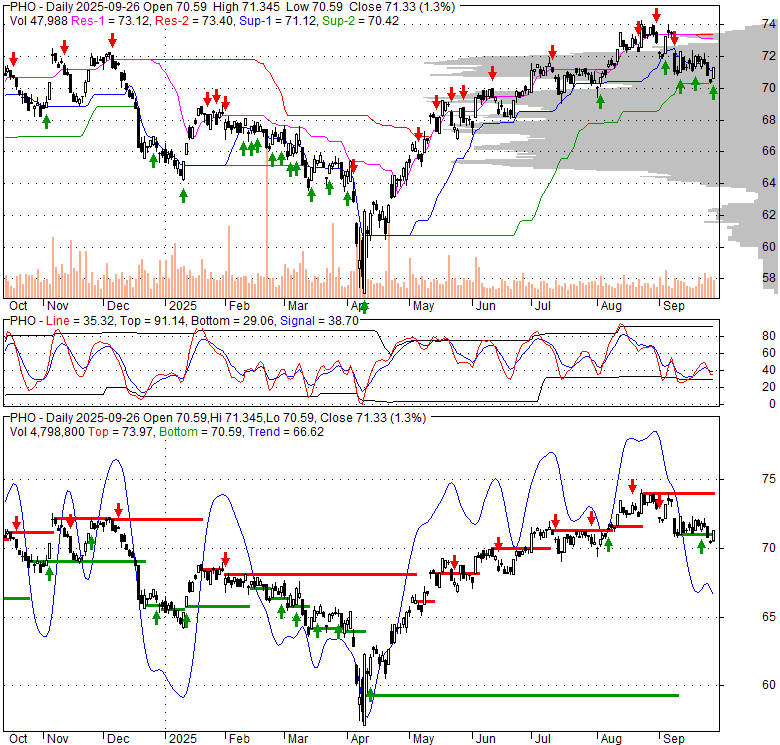The height and width of the screenshot is (745, 780).
Task: Click the 80 level on the oscillator axis
Action: [x=769, y=336]
